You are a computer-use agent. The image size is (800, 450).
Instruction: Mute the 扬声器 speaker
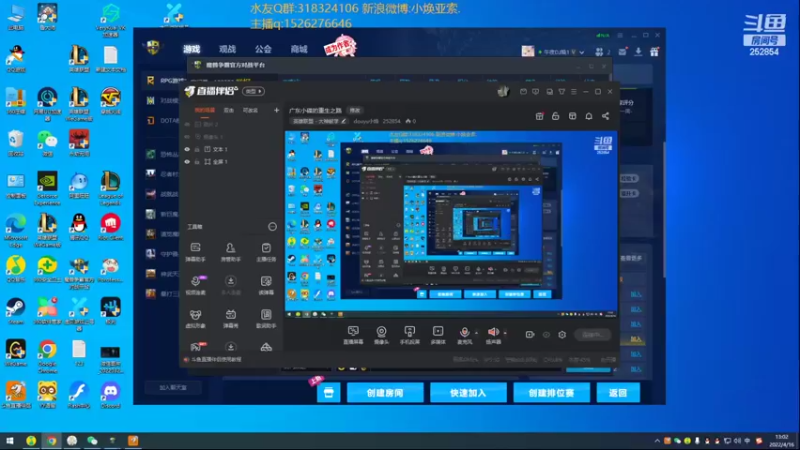click(x=493, y=335)
